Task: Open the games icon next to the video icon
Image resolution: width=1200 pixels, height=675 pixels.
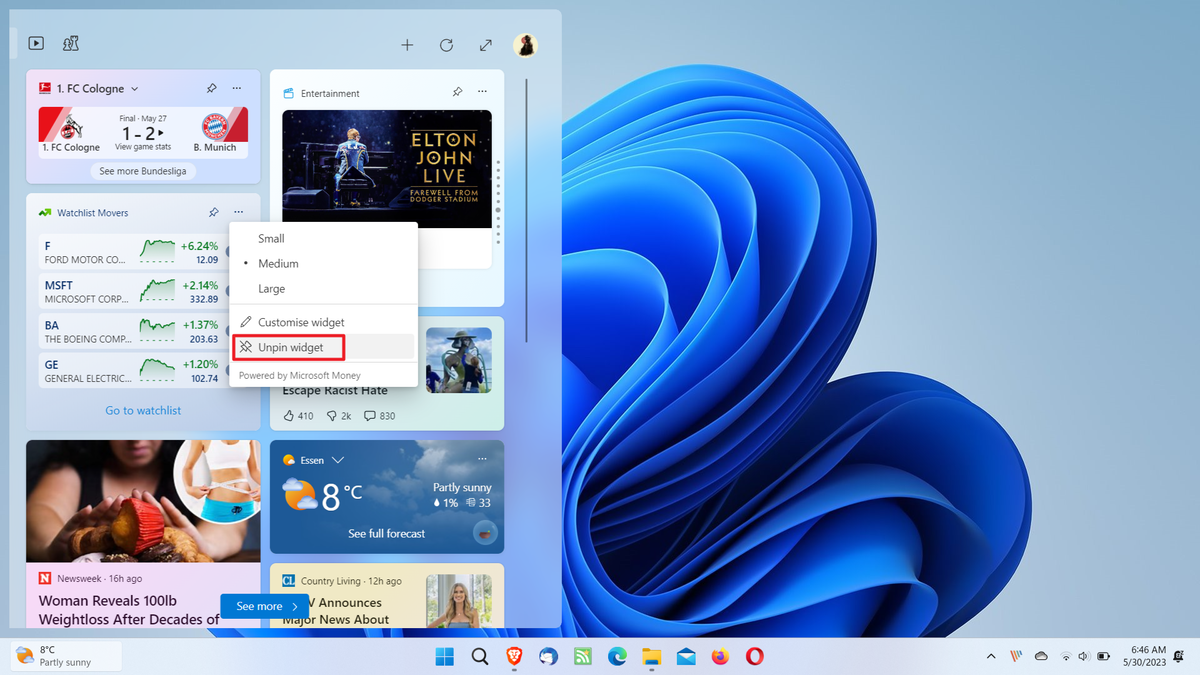Action: 70,43
